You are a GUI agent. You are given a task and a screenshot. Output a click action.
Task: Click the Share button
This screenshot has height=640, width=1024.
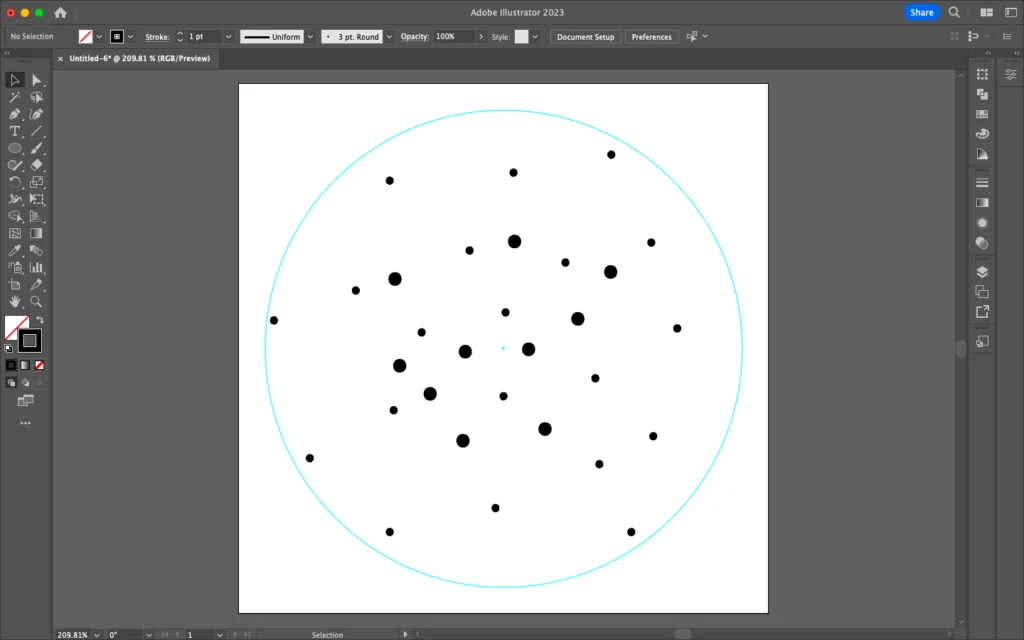click(921, 13)
